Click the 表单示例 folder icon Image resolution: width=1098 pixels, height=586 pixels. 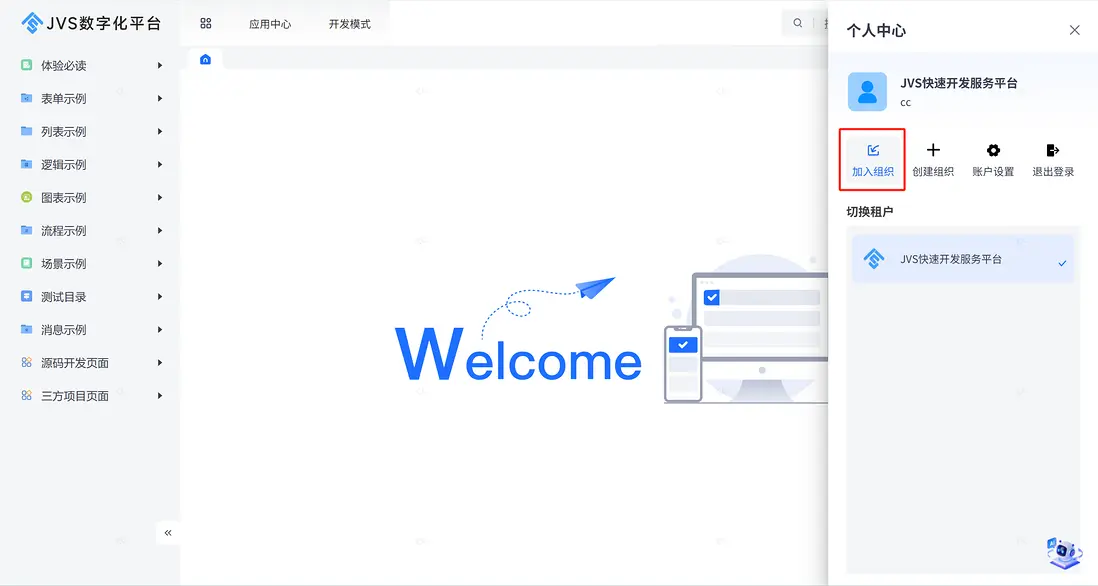click(x=27, y=98)
